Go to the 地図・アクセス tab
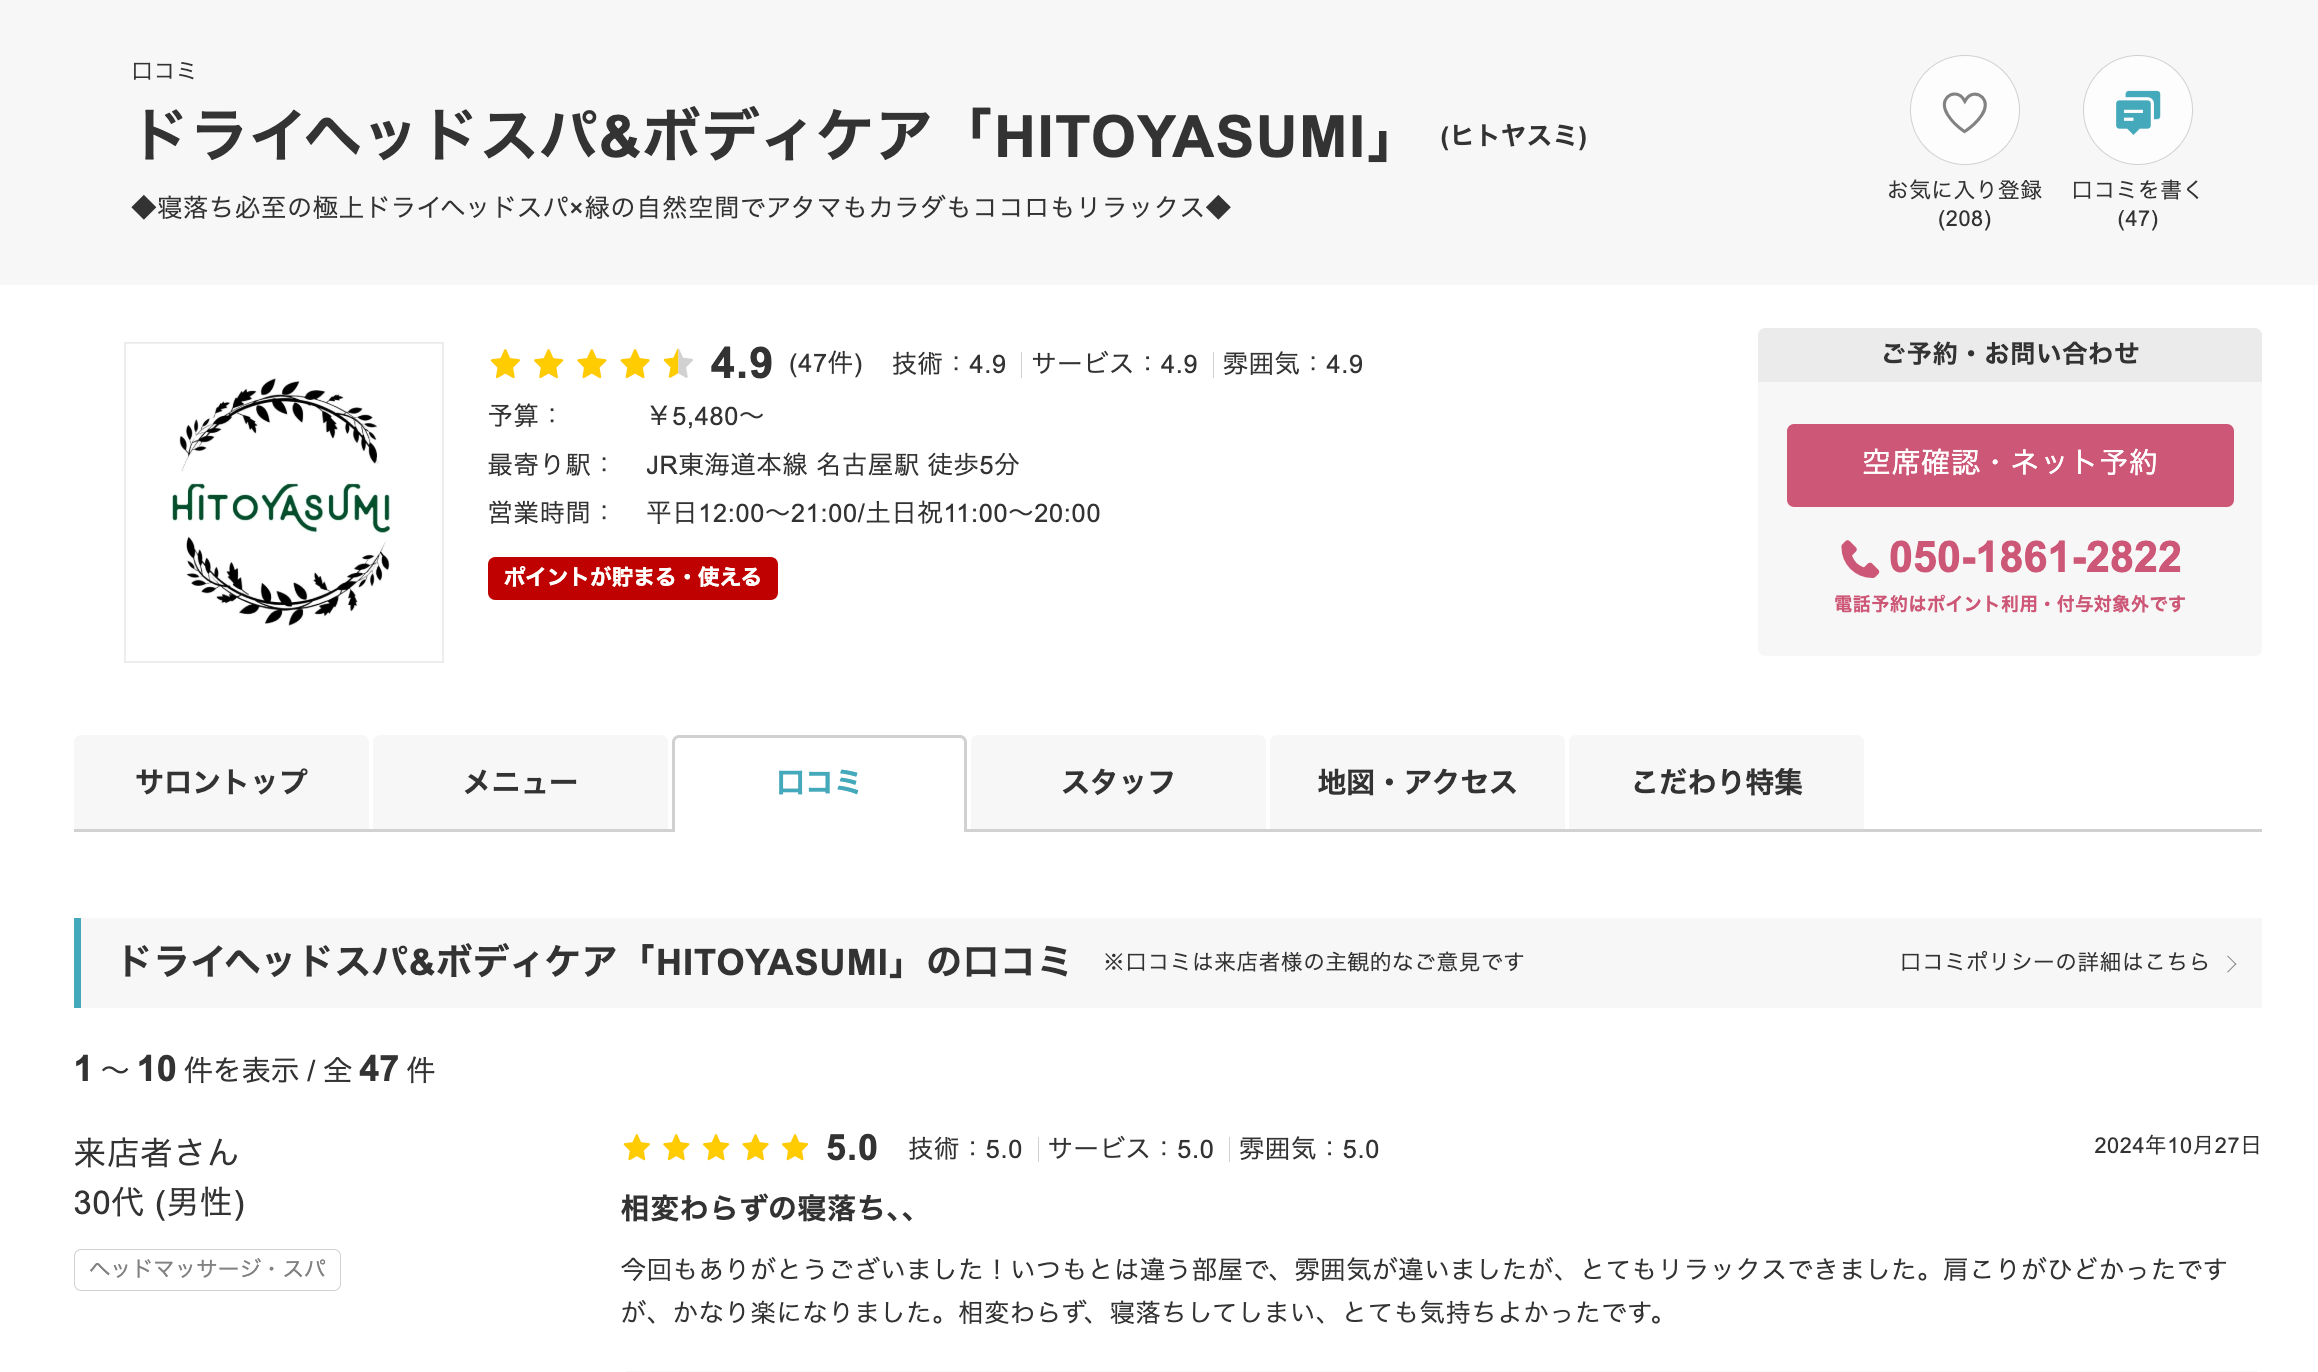 (1417, 782)
